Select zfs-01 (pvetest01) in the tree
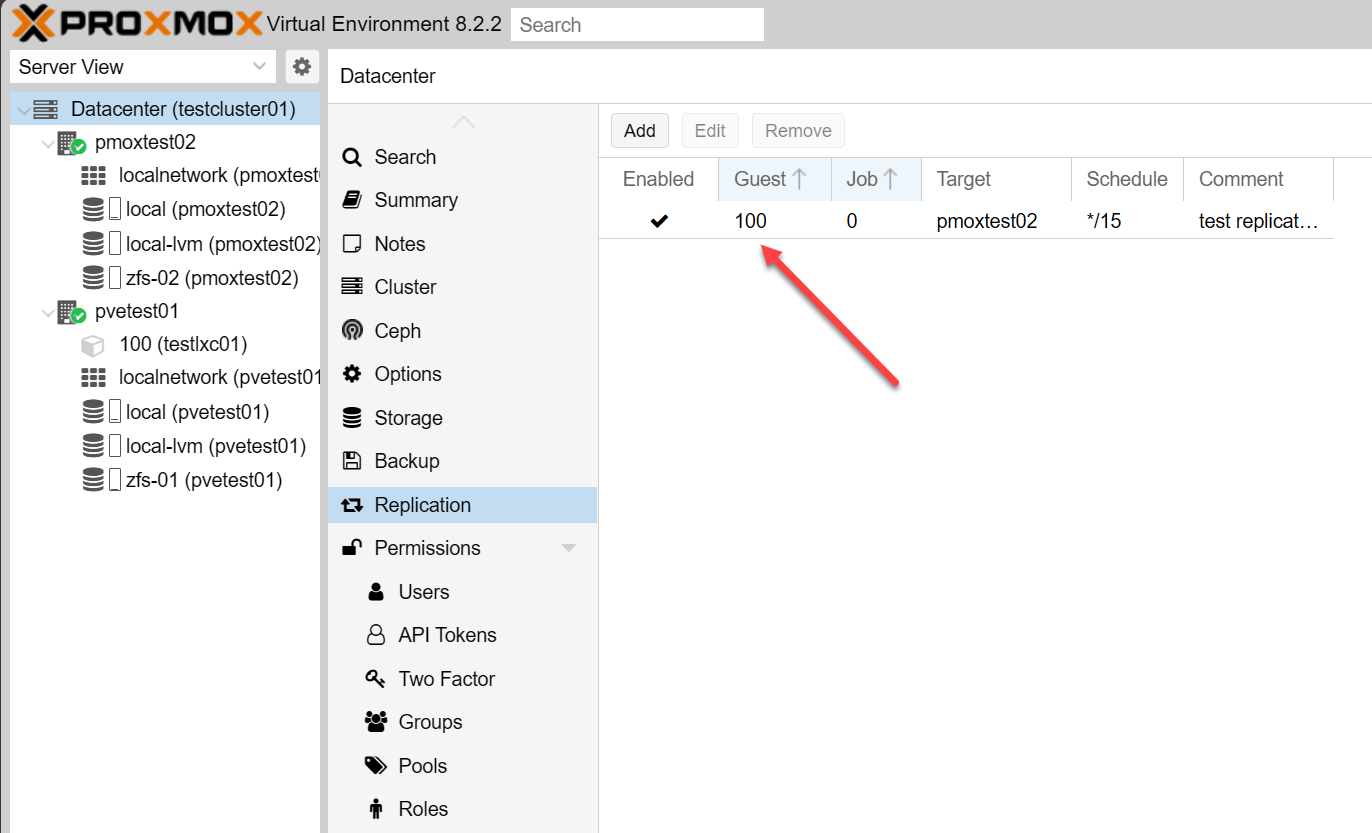The height and width of the screenshot is (833, 1372). tap(204, 480)
